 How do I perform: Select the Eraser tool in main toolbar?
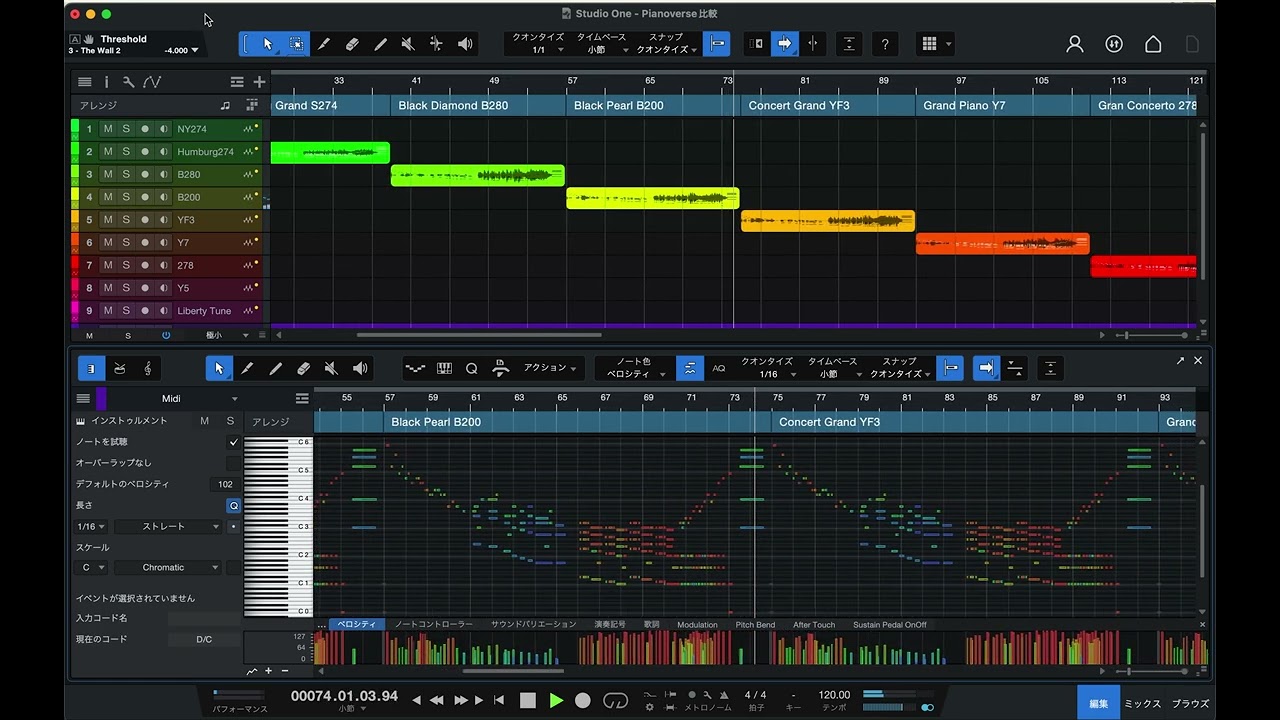(x=352, y=44)
